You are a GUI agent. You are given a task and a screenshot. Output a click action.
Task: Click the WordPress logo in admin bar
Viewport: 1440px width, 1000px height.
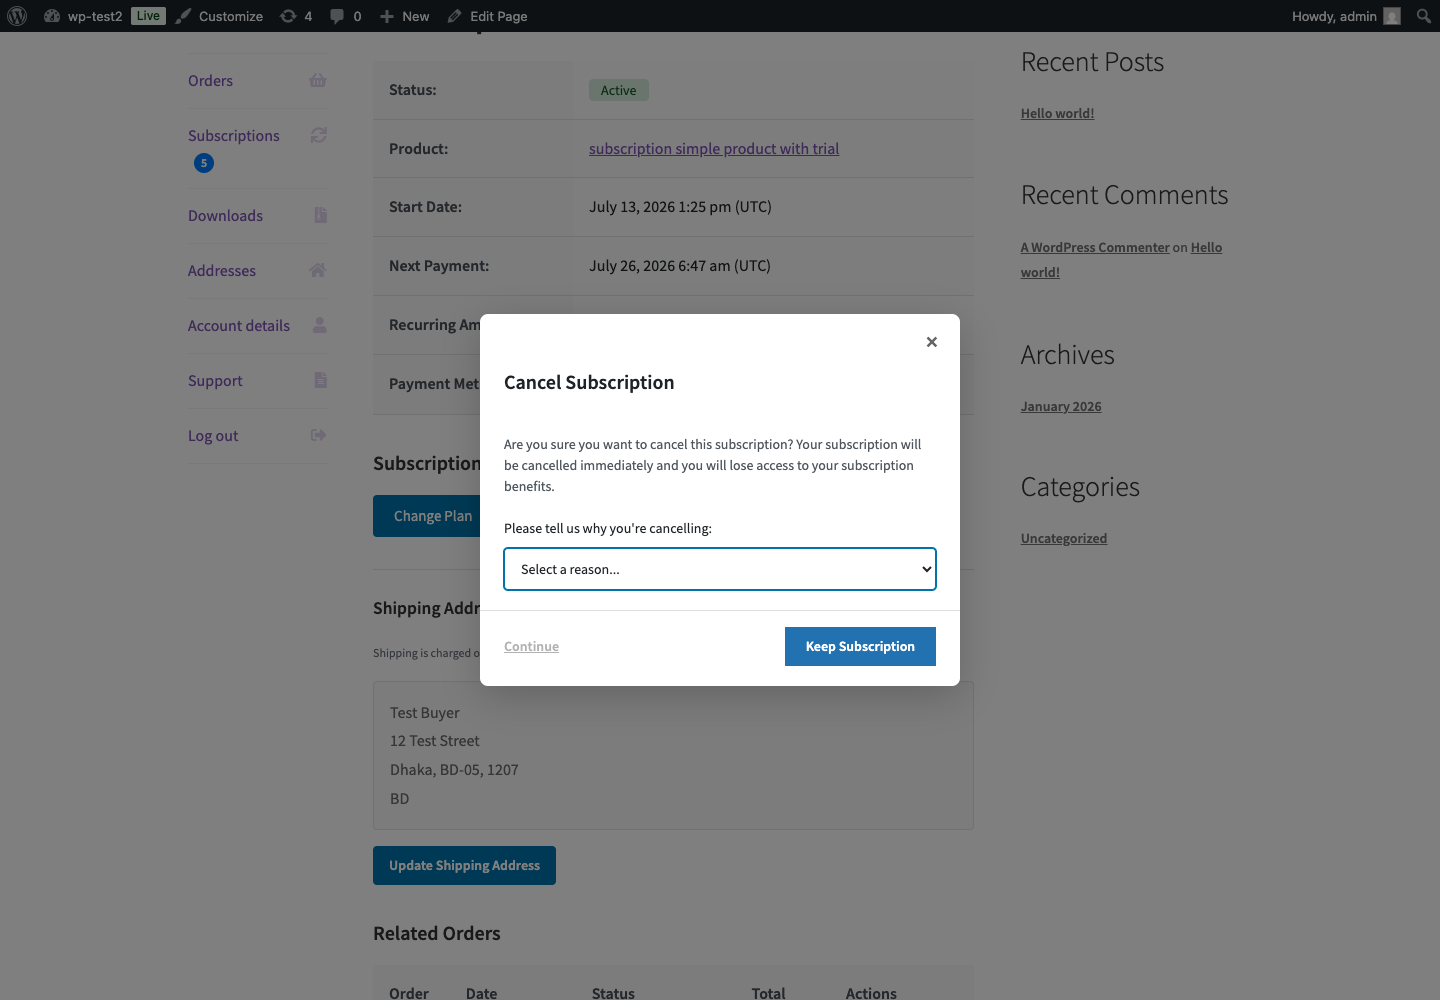[17, 16]
